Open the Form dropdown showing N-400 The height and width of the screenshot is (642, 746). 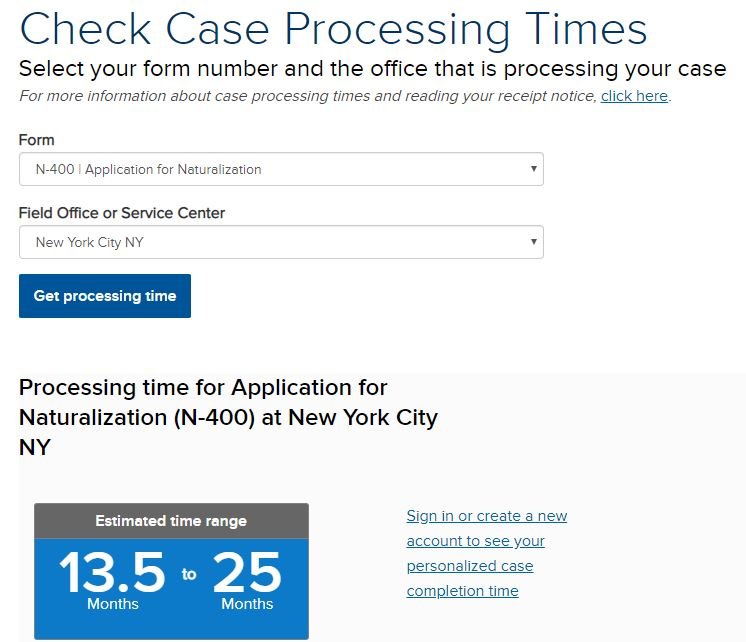(x=281, y=169)
